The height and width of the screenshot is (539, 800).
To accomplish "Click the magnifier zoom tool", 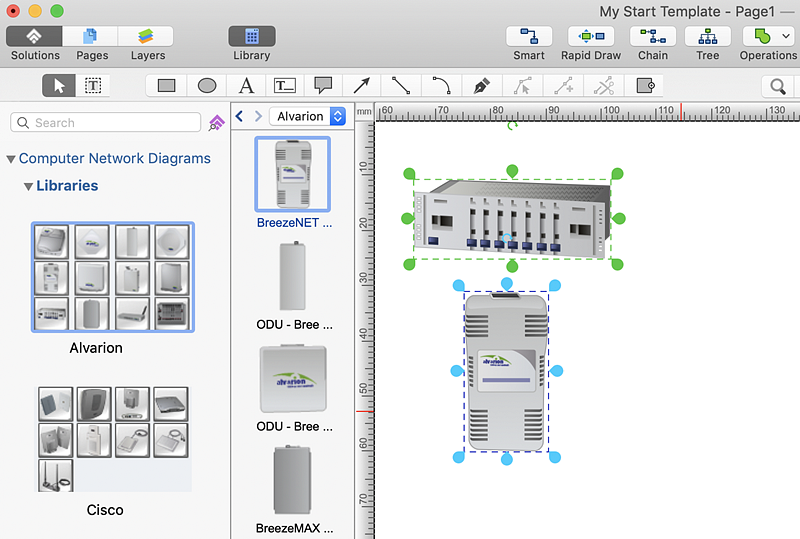I will pyautogui.click(x=777, y=86).
